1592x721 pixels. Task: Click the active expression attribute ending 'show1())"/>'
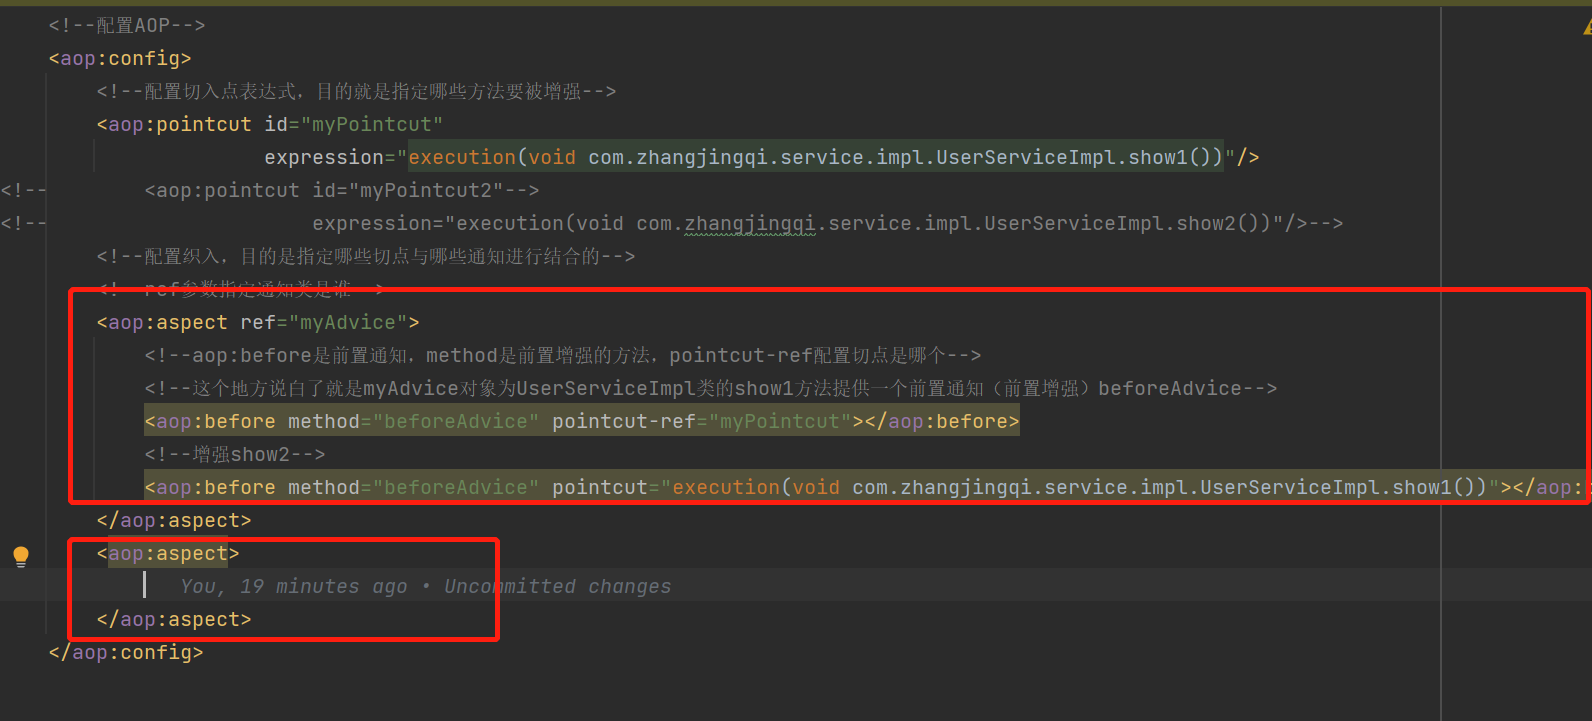(x=761, y=157)
